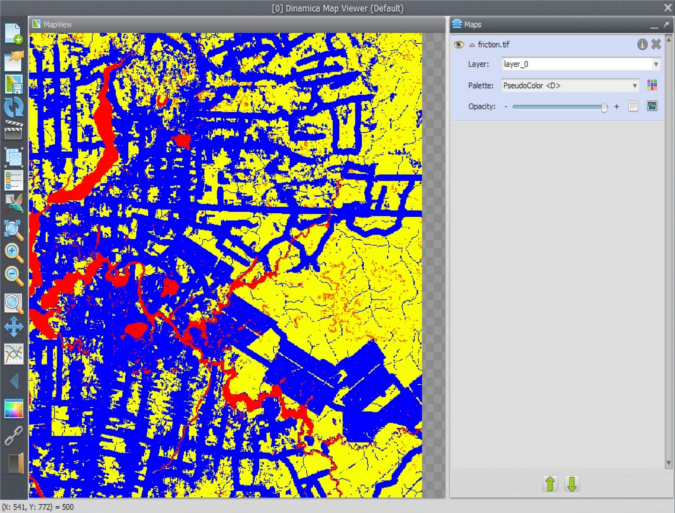Click the save map floppy disk icon

(14, 84)
